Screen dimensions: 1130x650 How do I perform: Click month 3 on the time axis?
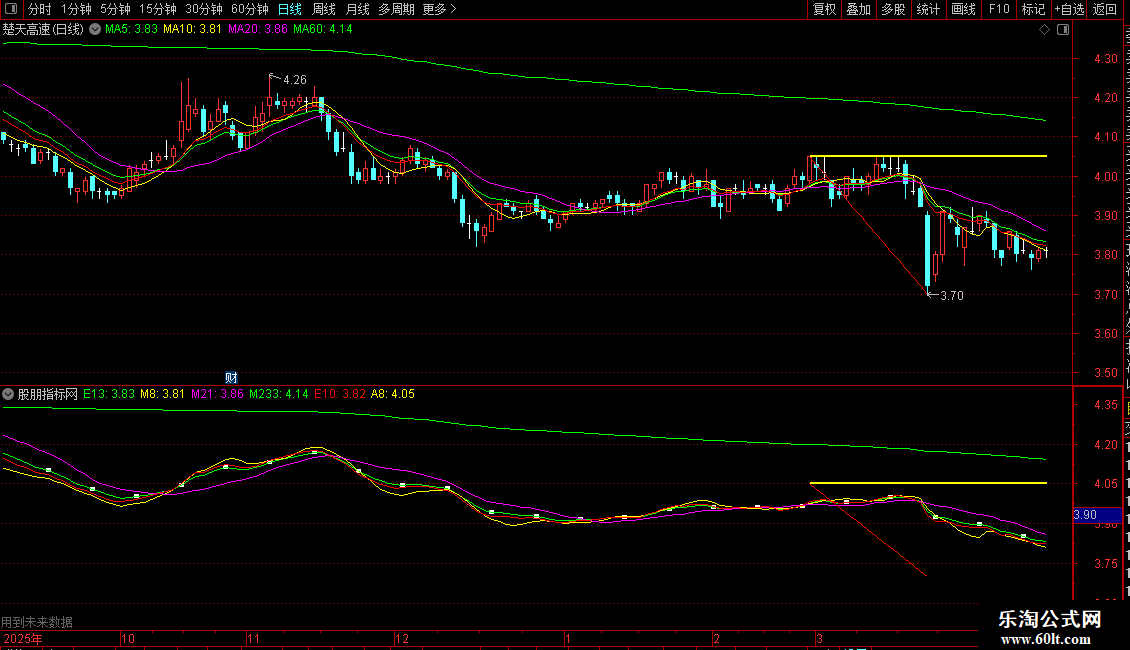pos(819,639)
